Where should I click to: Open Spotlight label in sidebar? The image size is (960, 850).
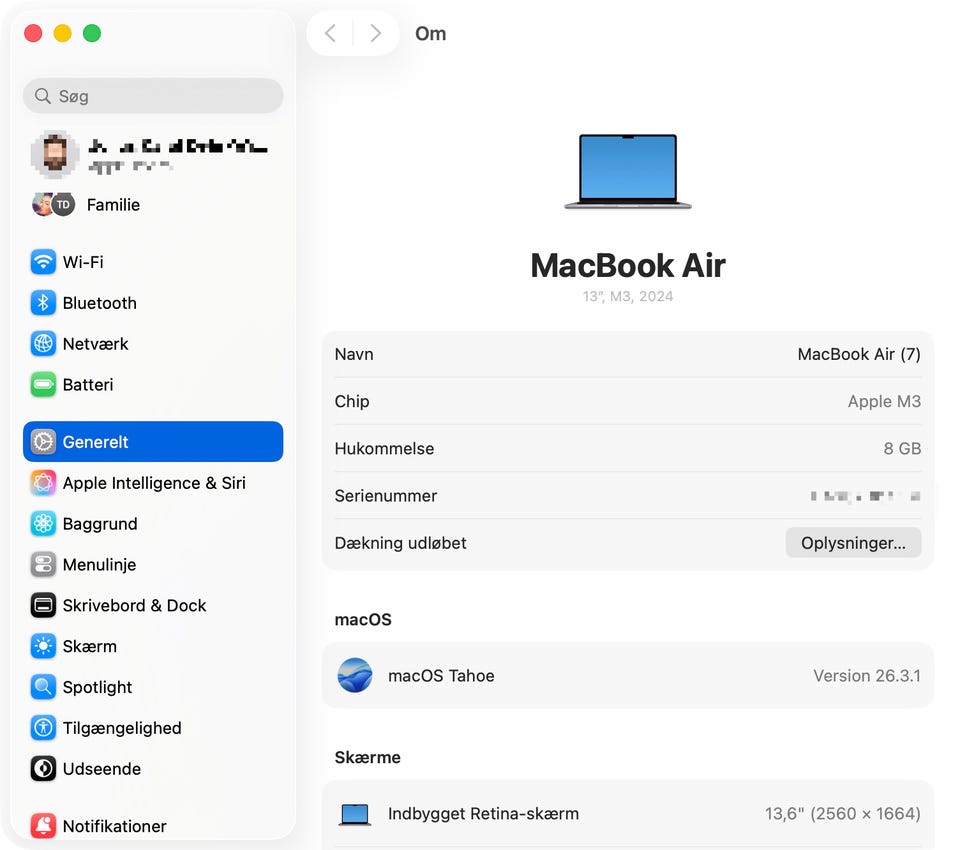point(97,687)
